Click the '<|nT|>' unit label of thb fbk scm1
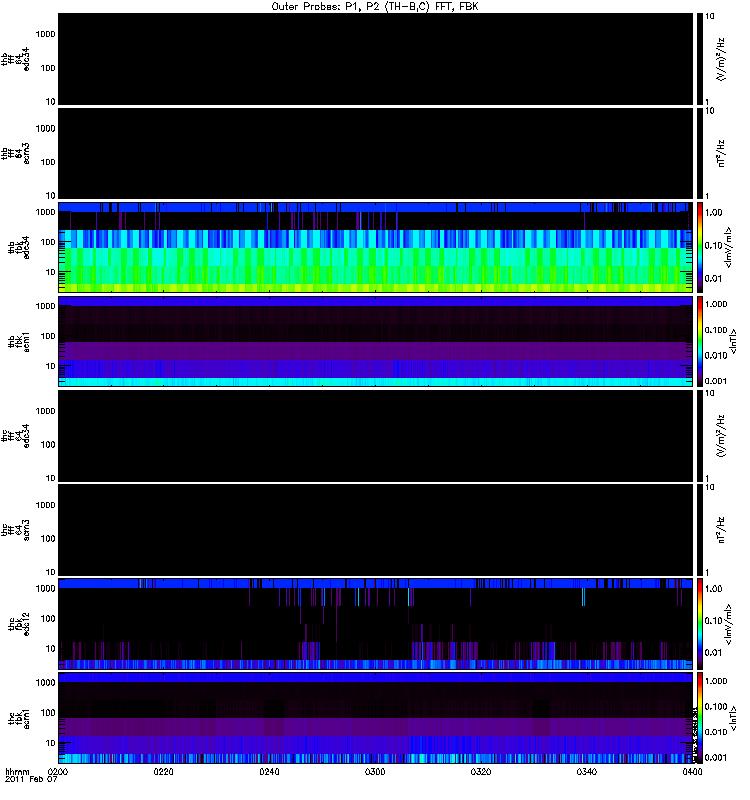750x800 pixels. (x=733, y=341)
